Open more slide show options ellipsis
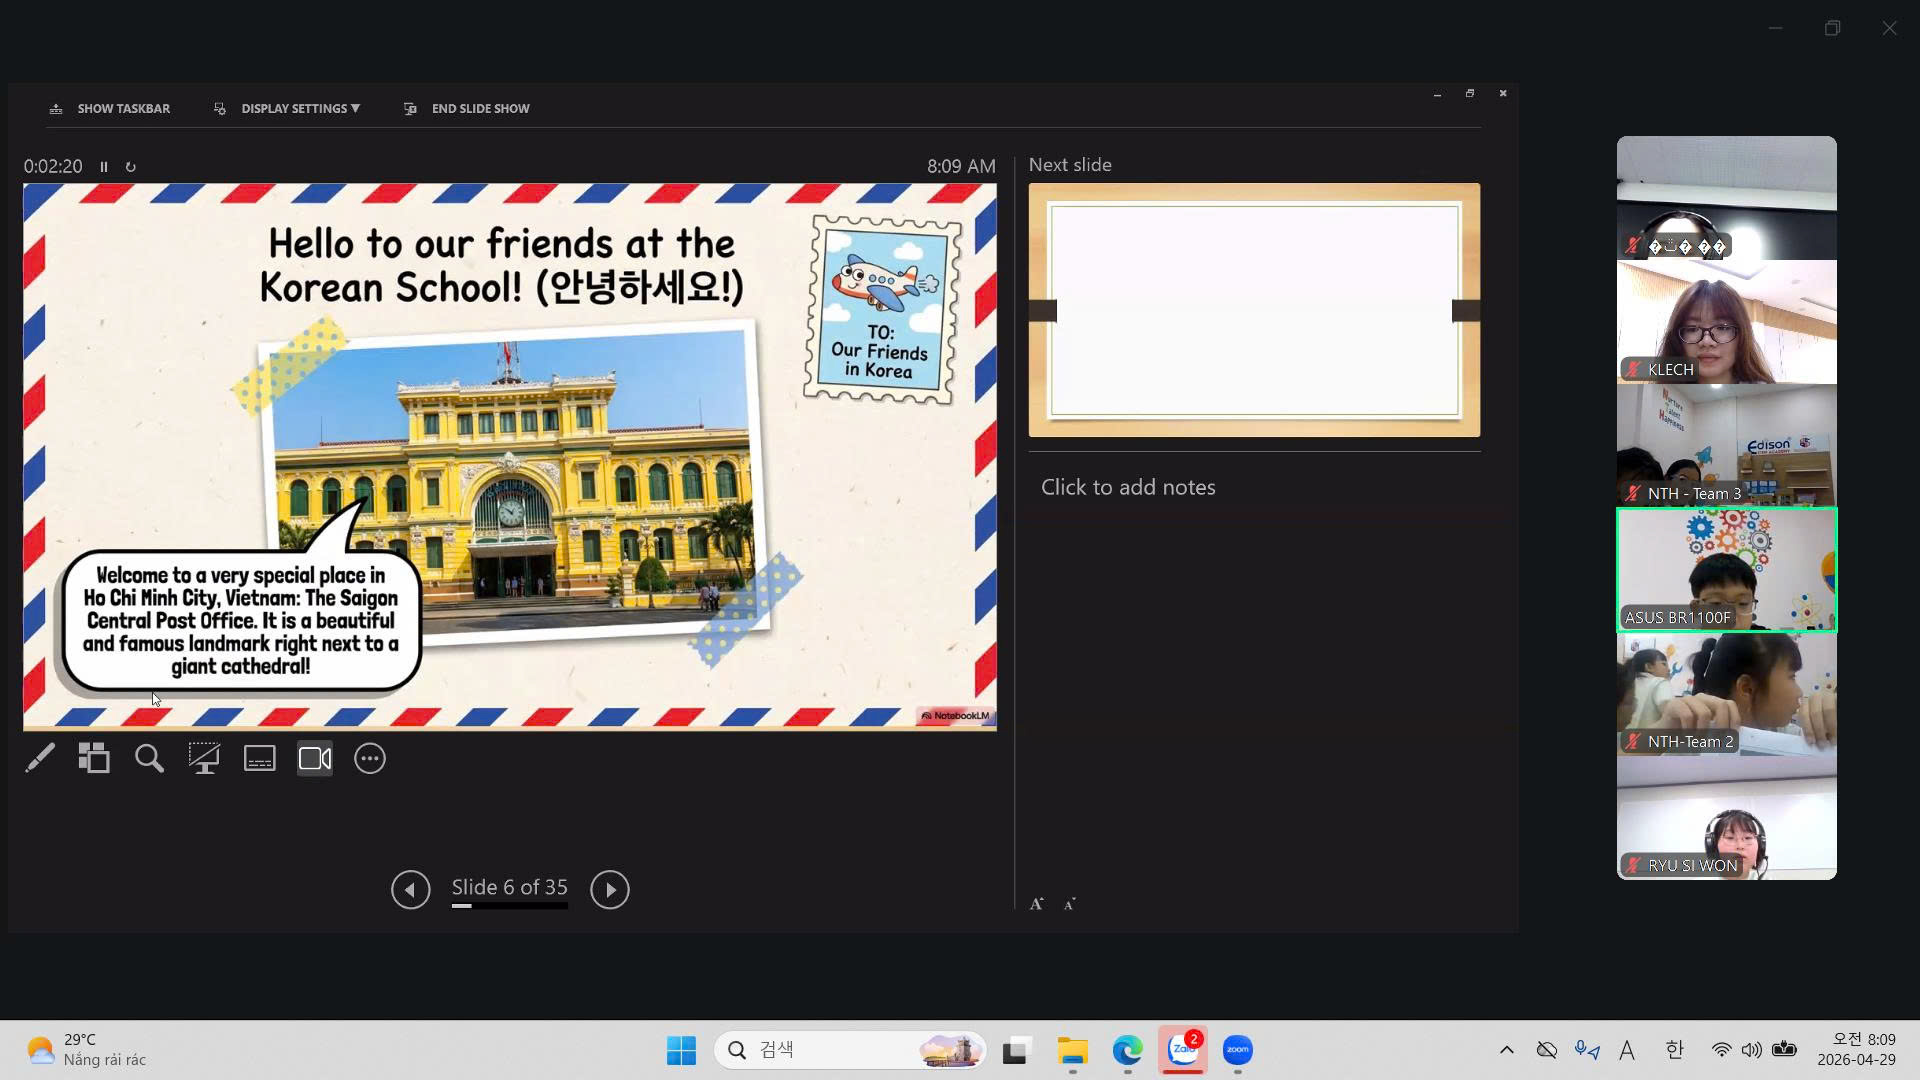 click(370, 759)
